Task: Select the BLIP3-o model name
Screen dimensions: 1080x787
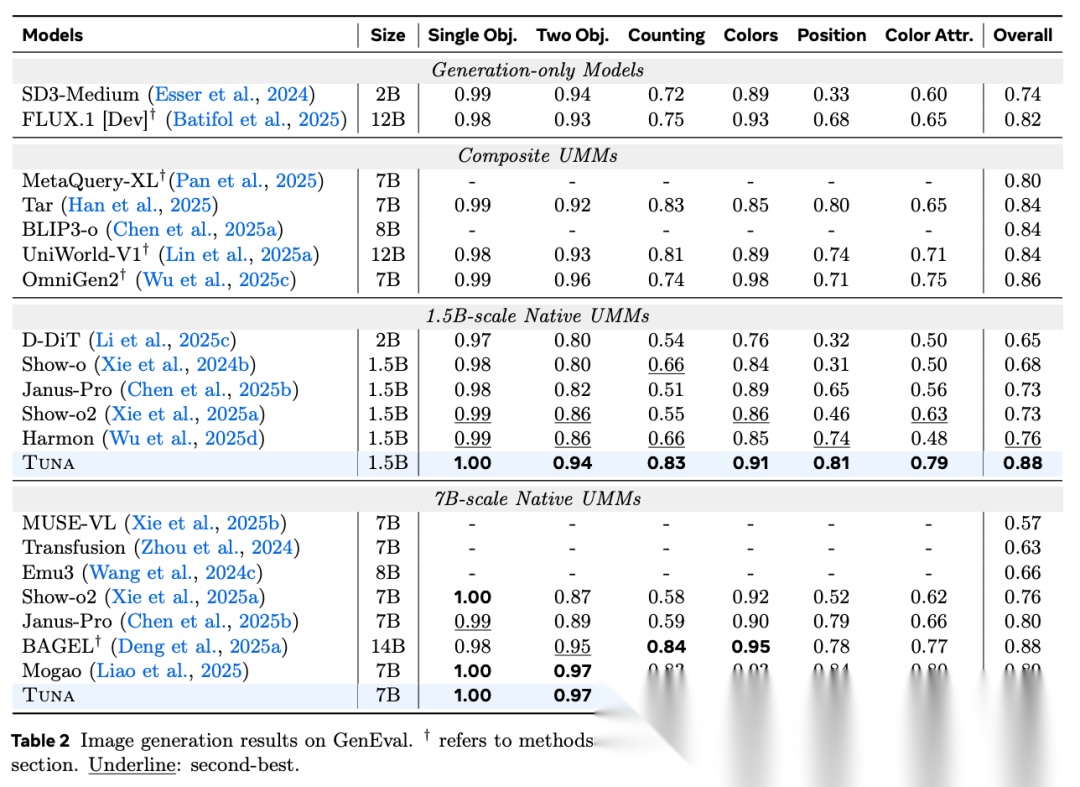Action: click(x=60, y=229)
